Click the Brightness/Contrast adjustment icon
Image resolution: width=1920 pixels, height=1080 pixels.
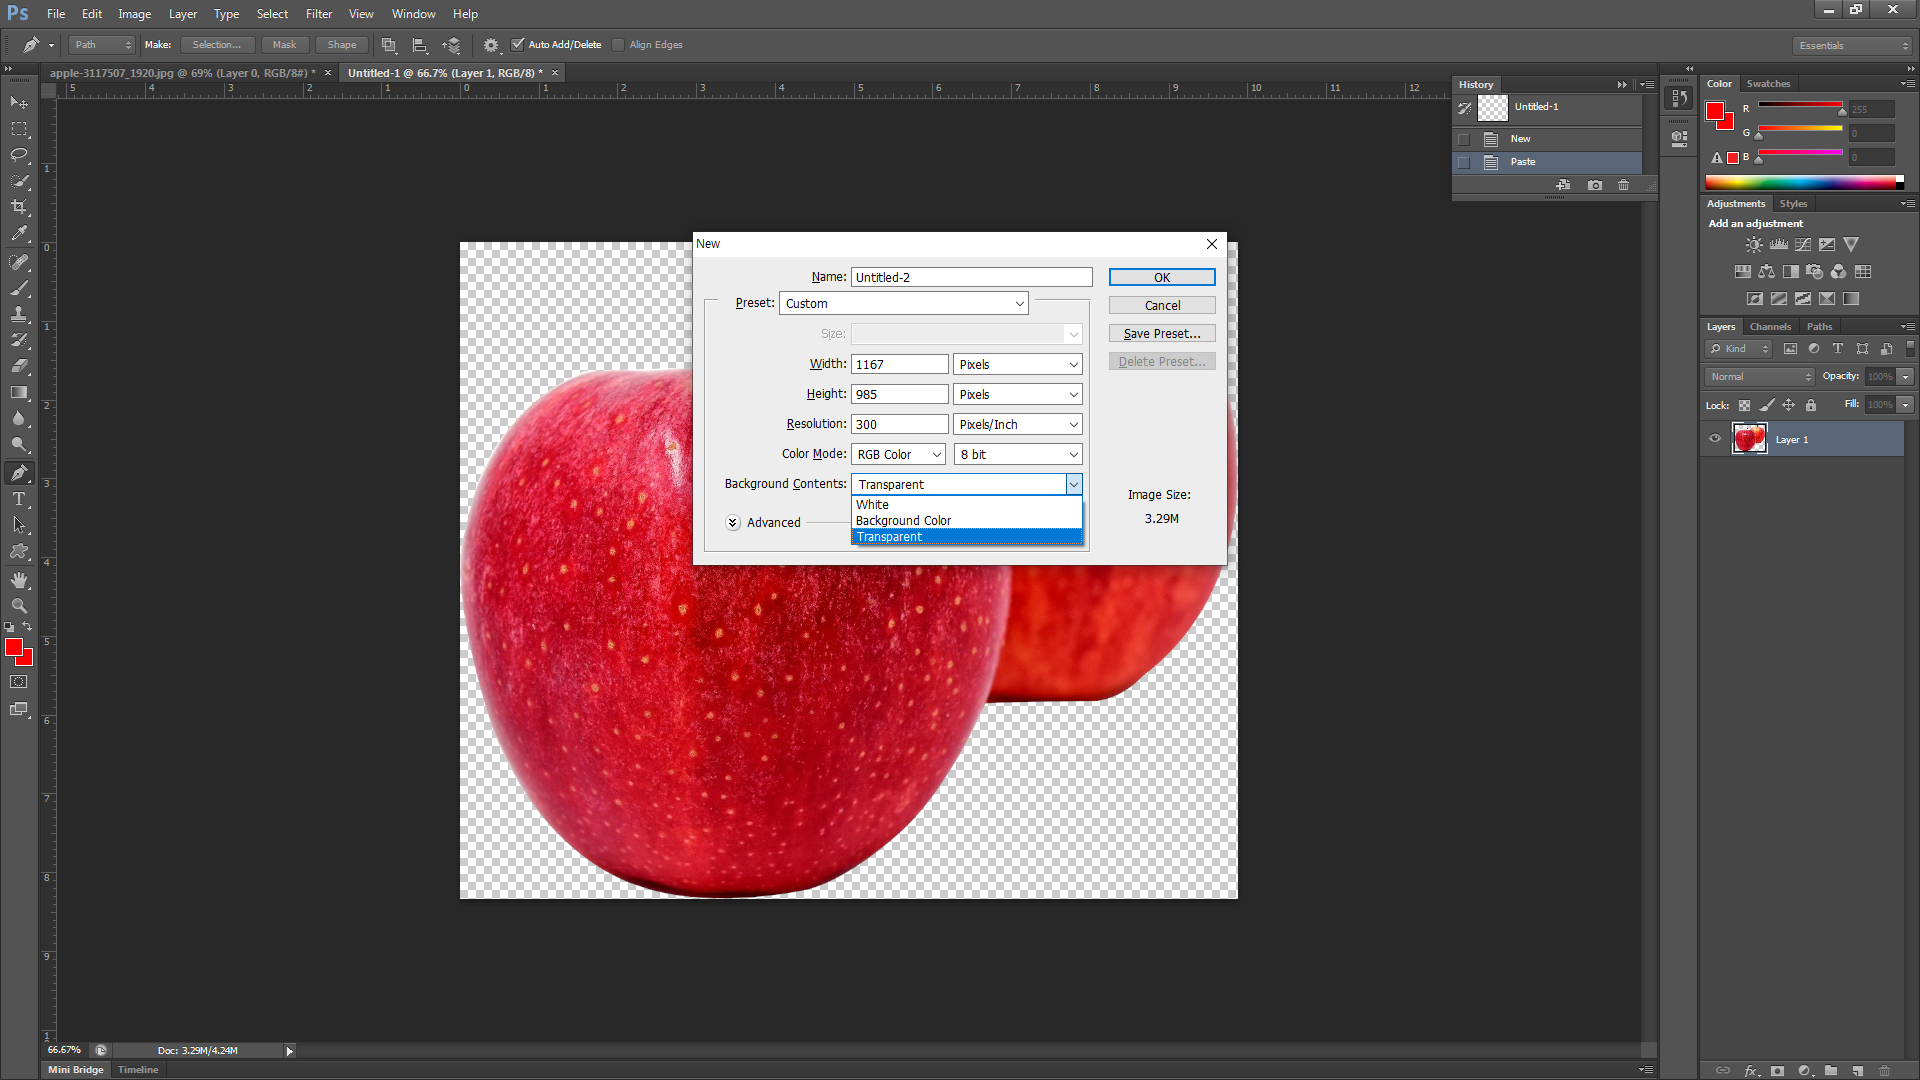[x=1754, y=245]
